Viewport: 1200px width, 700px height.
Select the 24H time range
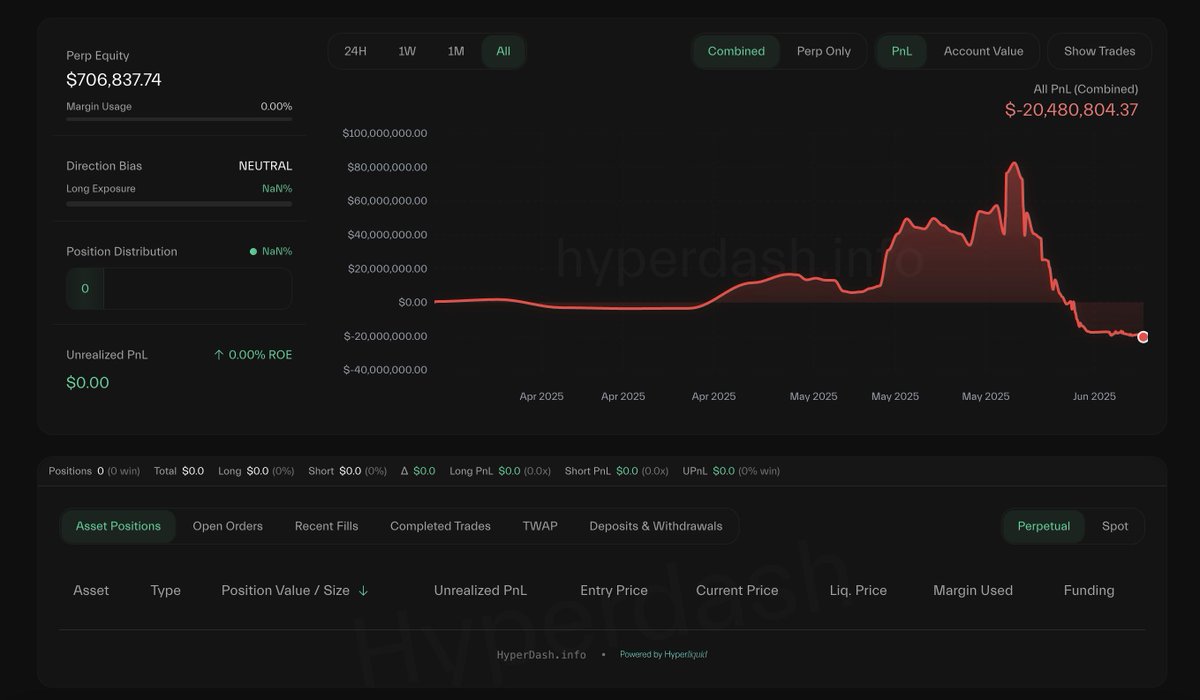click(355, 51)
